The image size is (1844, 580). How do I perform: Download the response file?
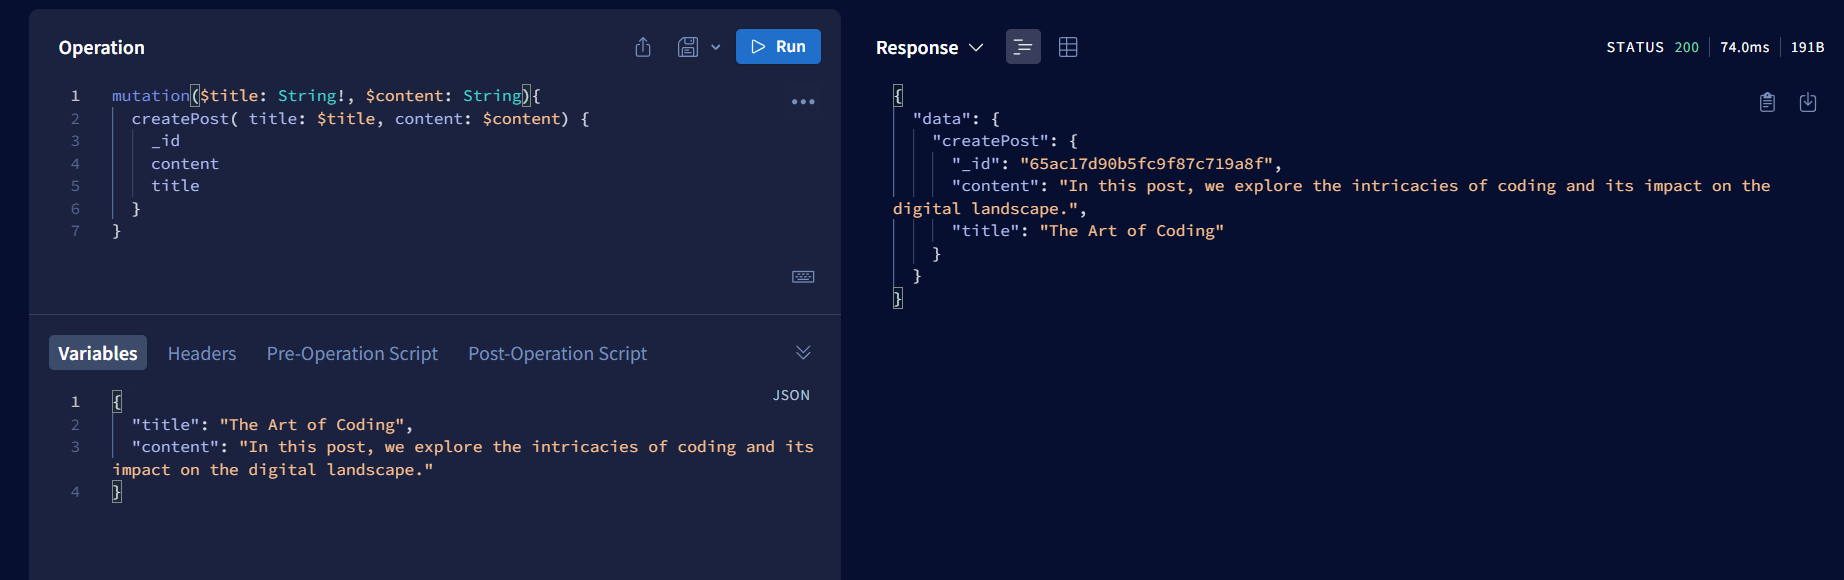click(x=1808, y=102)
